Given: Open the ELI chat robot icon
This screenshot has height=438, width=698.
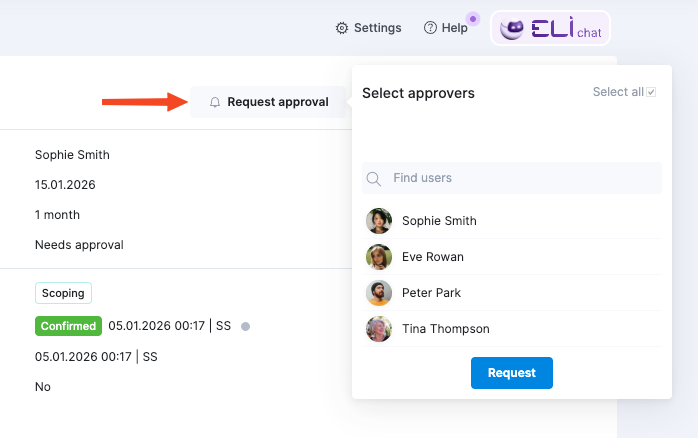Looking at the screenshot, I should [x=511, y=29].
